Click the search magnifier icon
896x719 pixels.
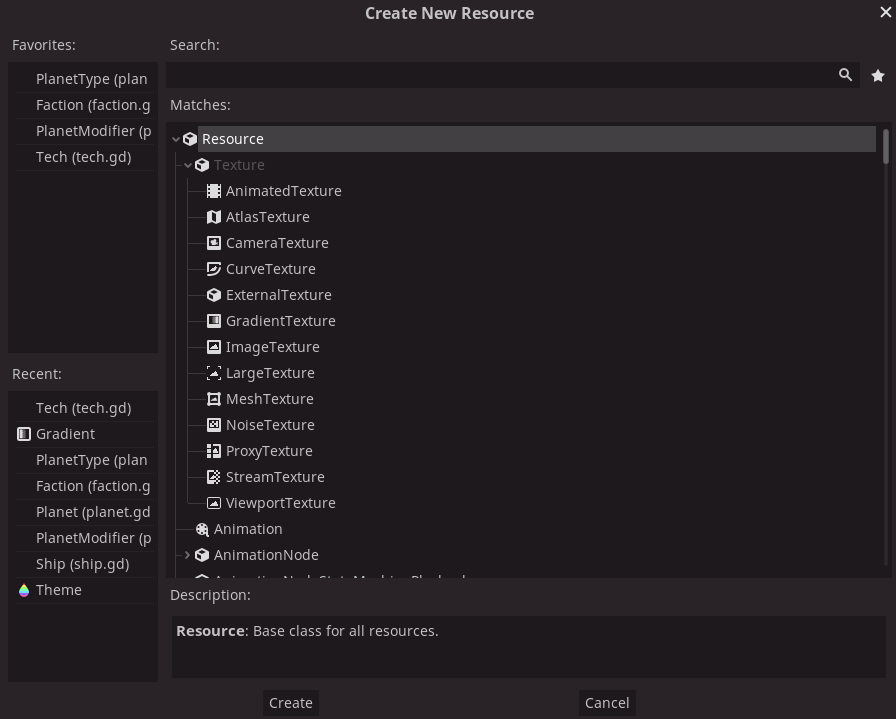point(845,74)
